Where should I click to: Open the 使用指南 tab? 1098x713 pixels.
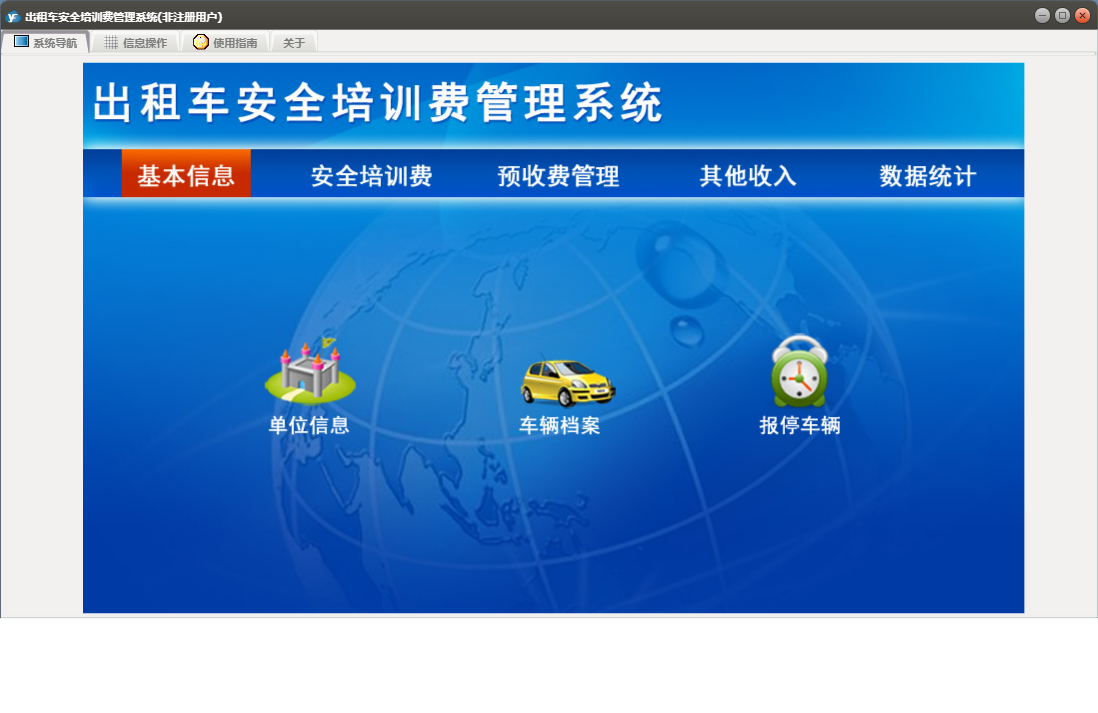(x=225, y=42)
